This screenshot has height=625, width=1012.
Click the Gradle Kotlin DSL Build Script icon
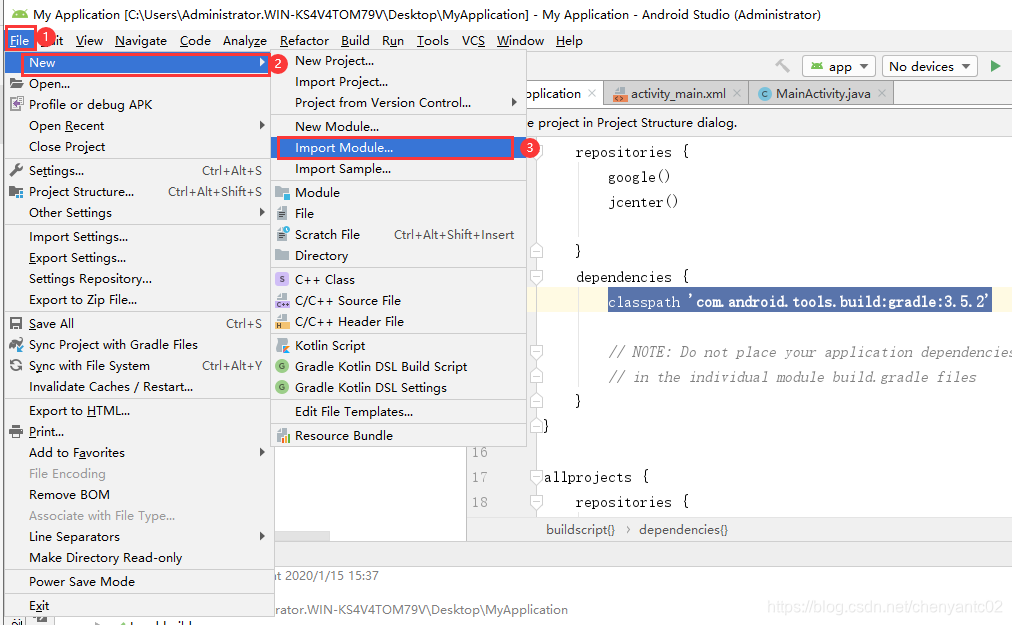point(282,366)
